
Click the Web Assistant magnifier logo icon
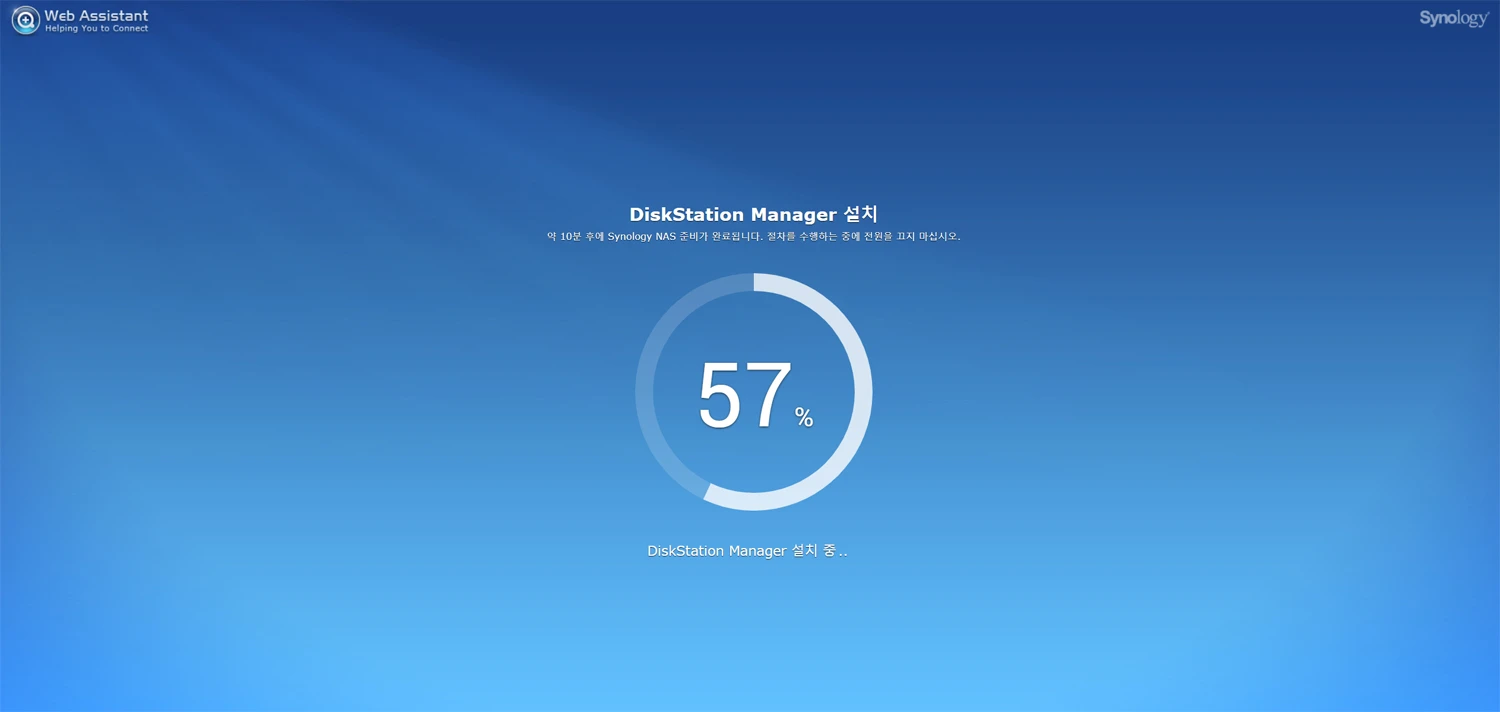click(x=26, y=20)
